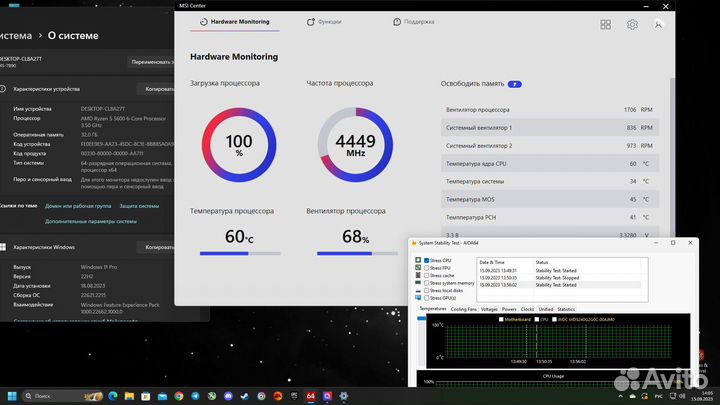Open Telegram from the taskbar

195,396
